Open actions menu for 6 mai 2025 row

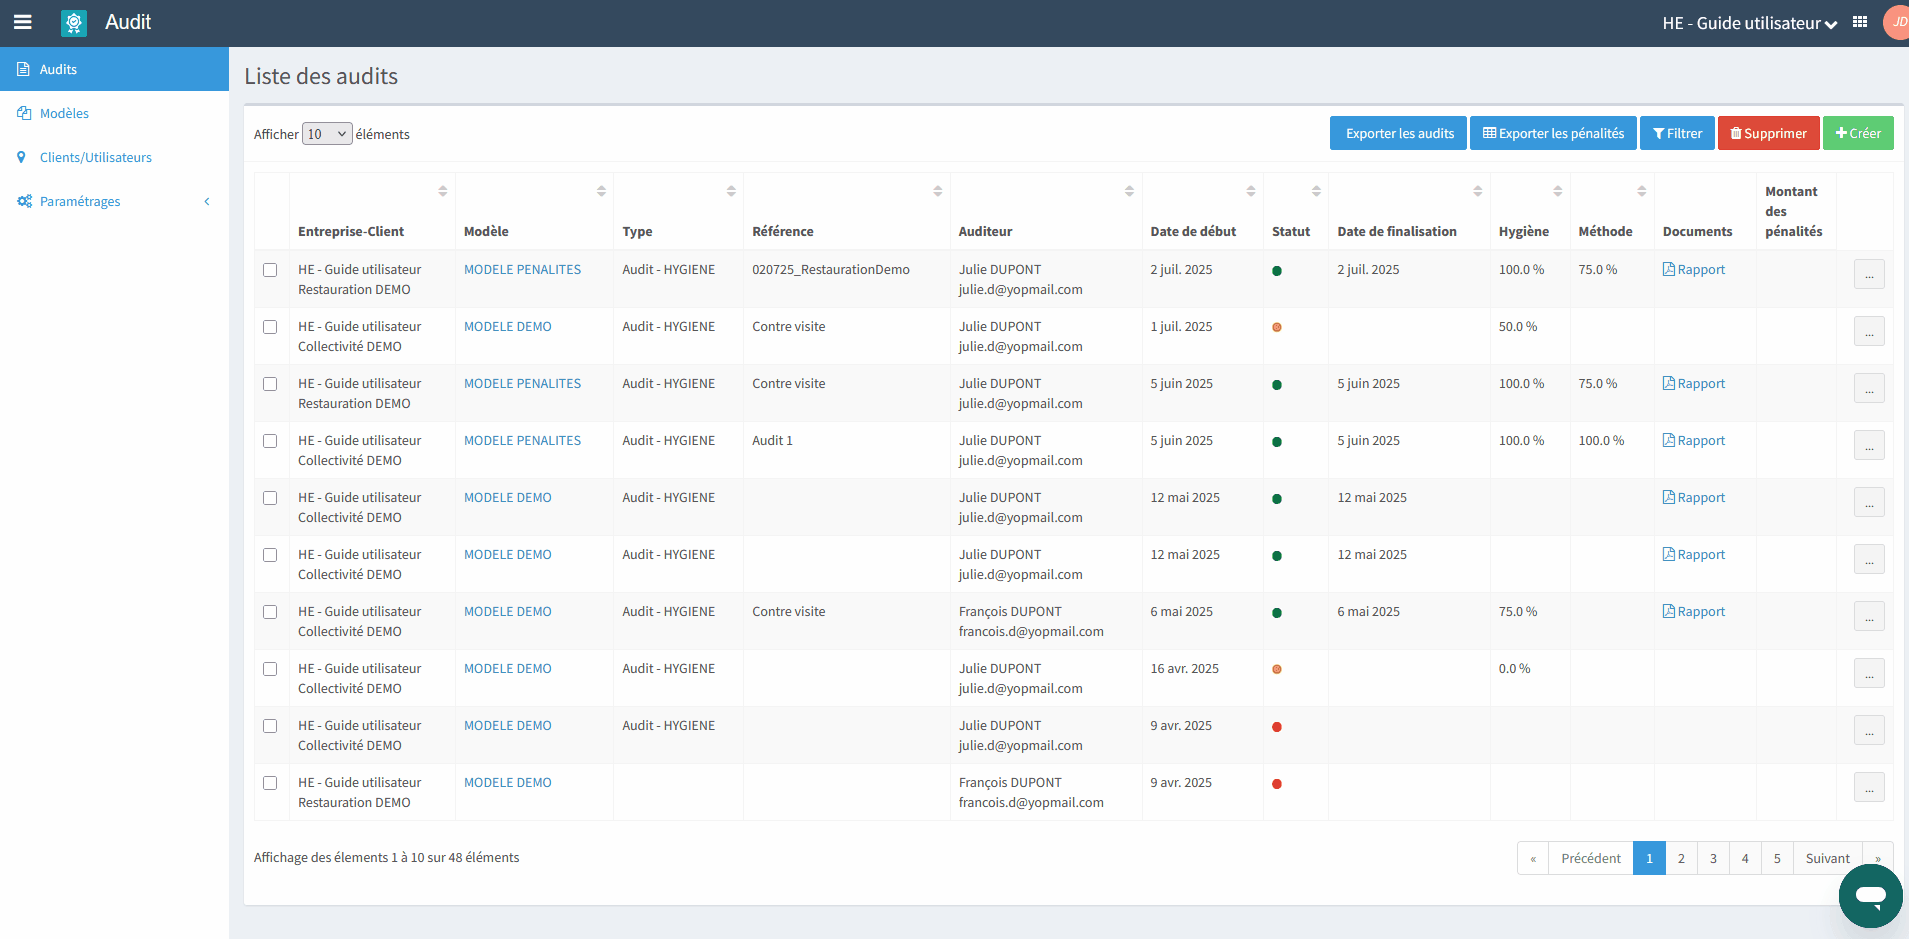(1869, 616)
